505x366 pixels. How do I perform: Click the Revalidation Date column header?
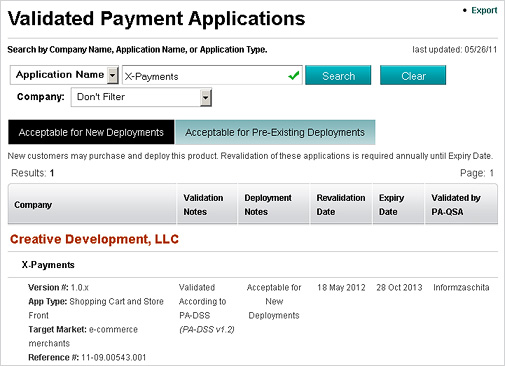click(x=341, y=204)
